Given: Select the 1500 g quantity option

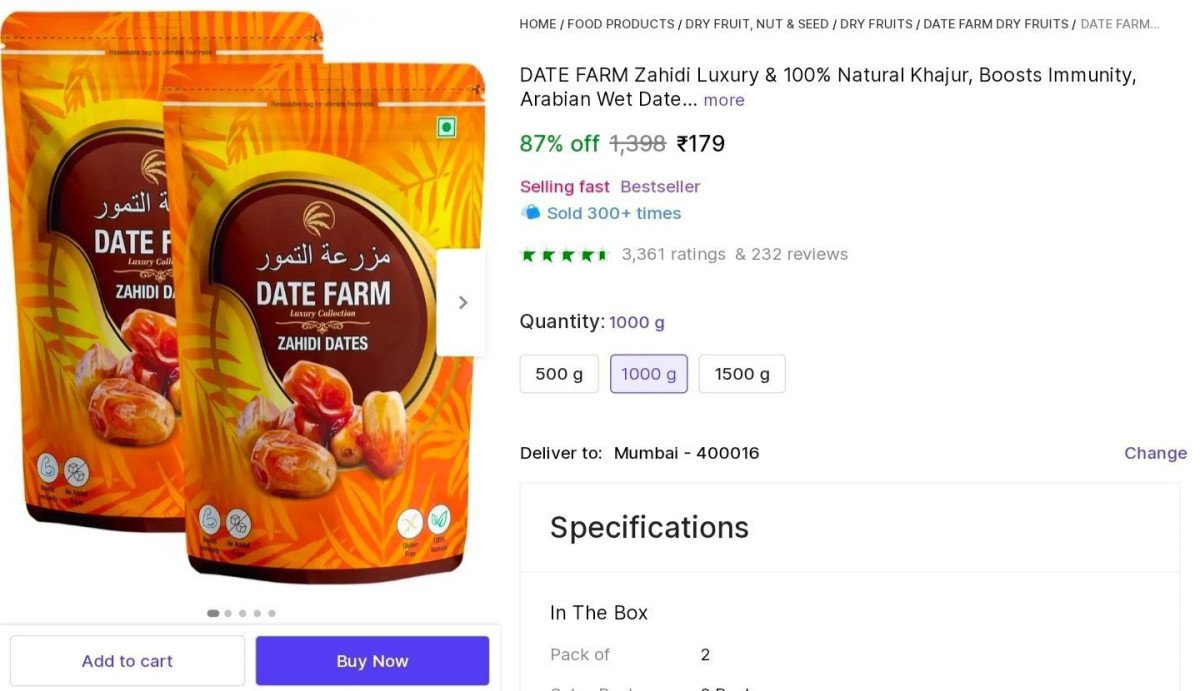Looking at the screenshot, I should 741,373.
